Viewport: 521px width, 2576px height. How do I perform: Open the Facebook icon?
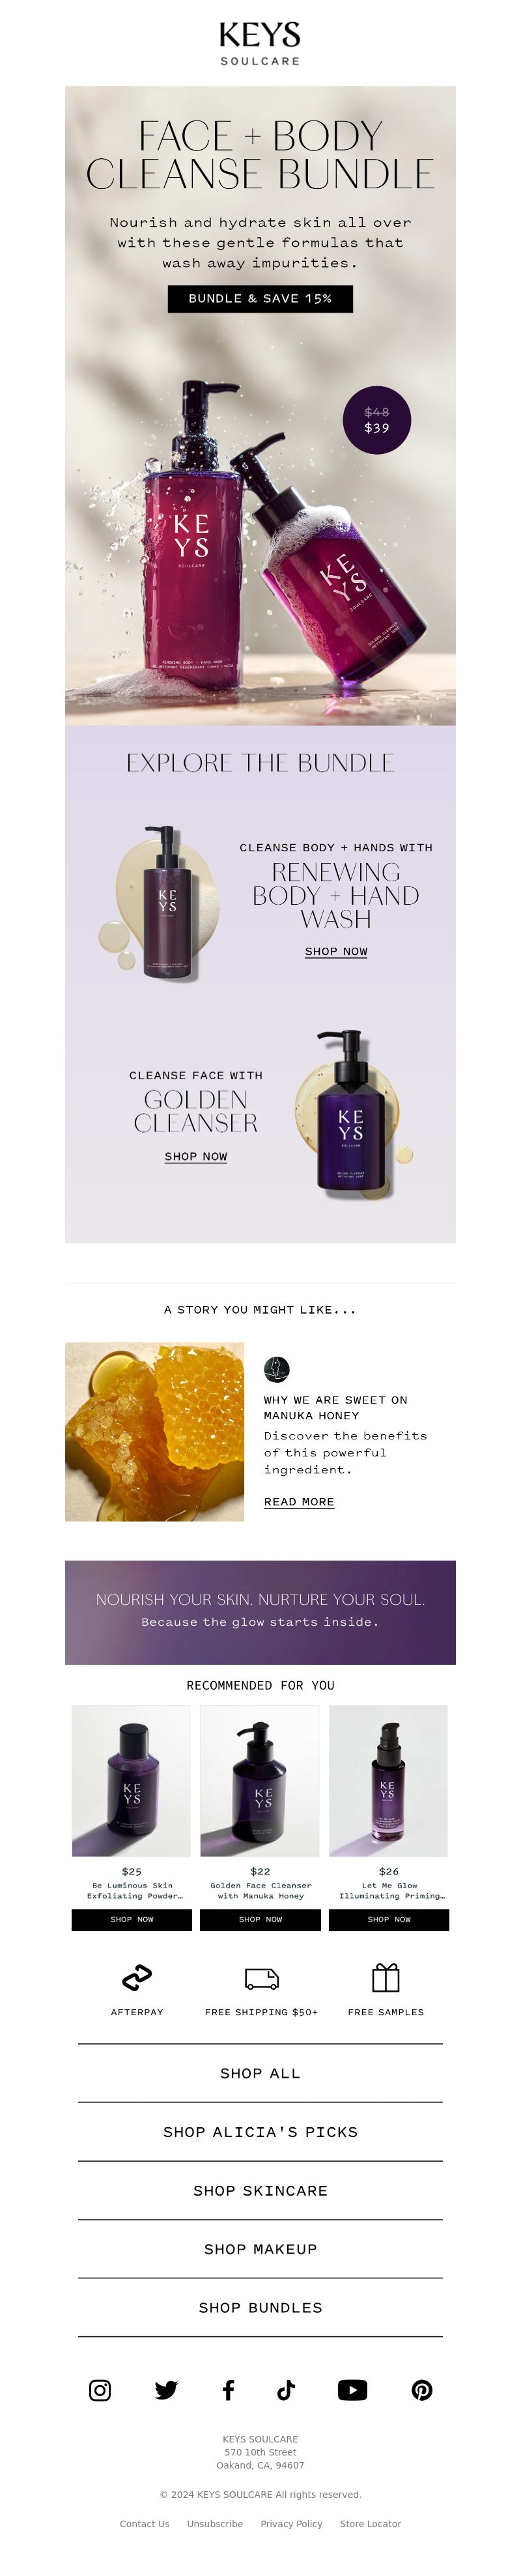228,2390
